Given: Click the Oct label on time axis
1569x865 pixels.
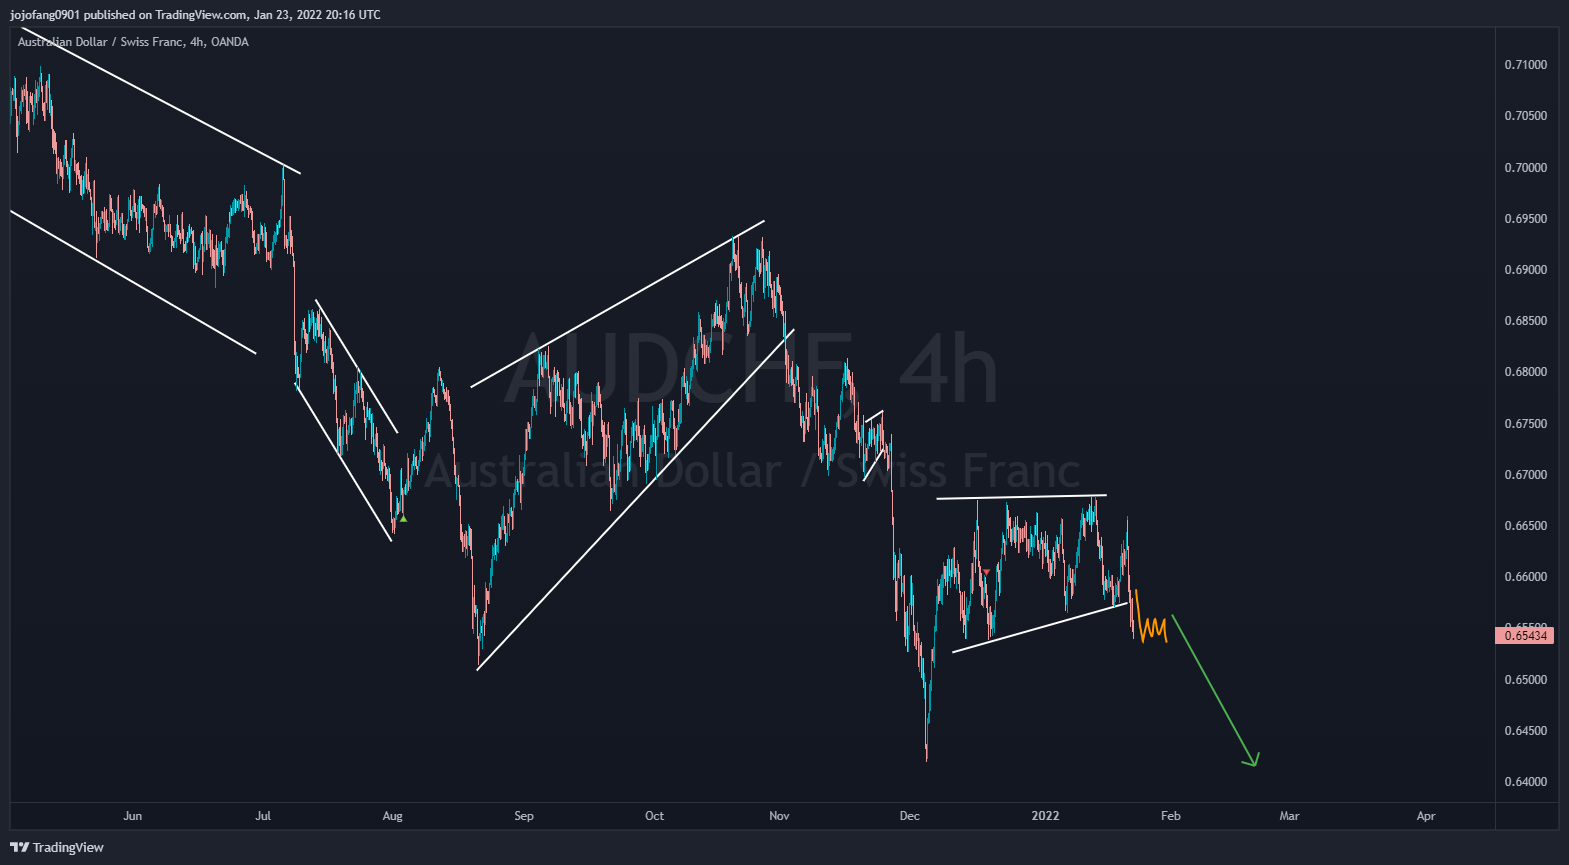Looking at the screenshot, I should 654,816.
